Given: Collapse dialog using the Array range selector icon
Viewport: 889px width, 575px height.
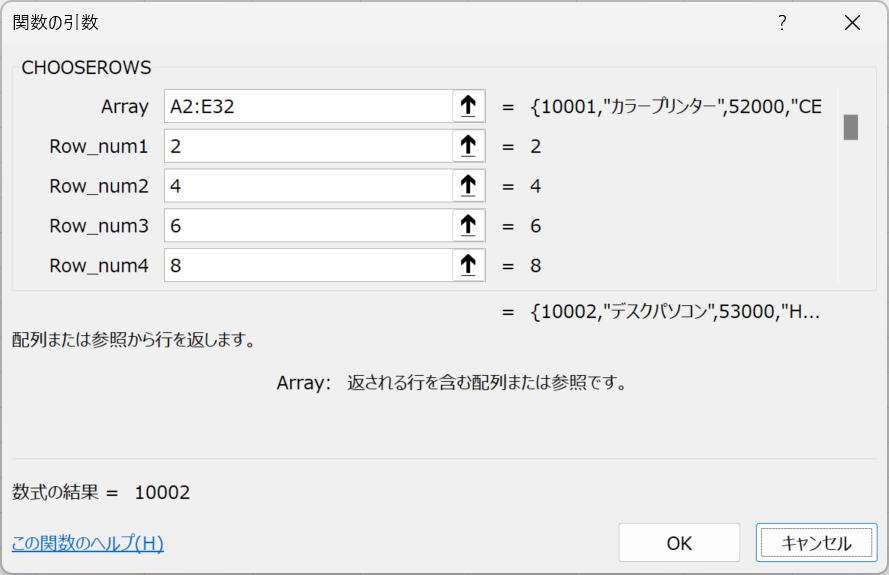Looking at the screenshot, I should [x=467, y=106].
